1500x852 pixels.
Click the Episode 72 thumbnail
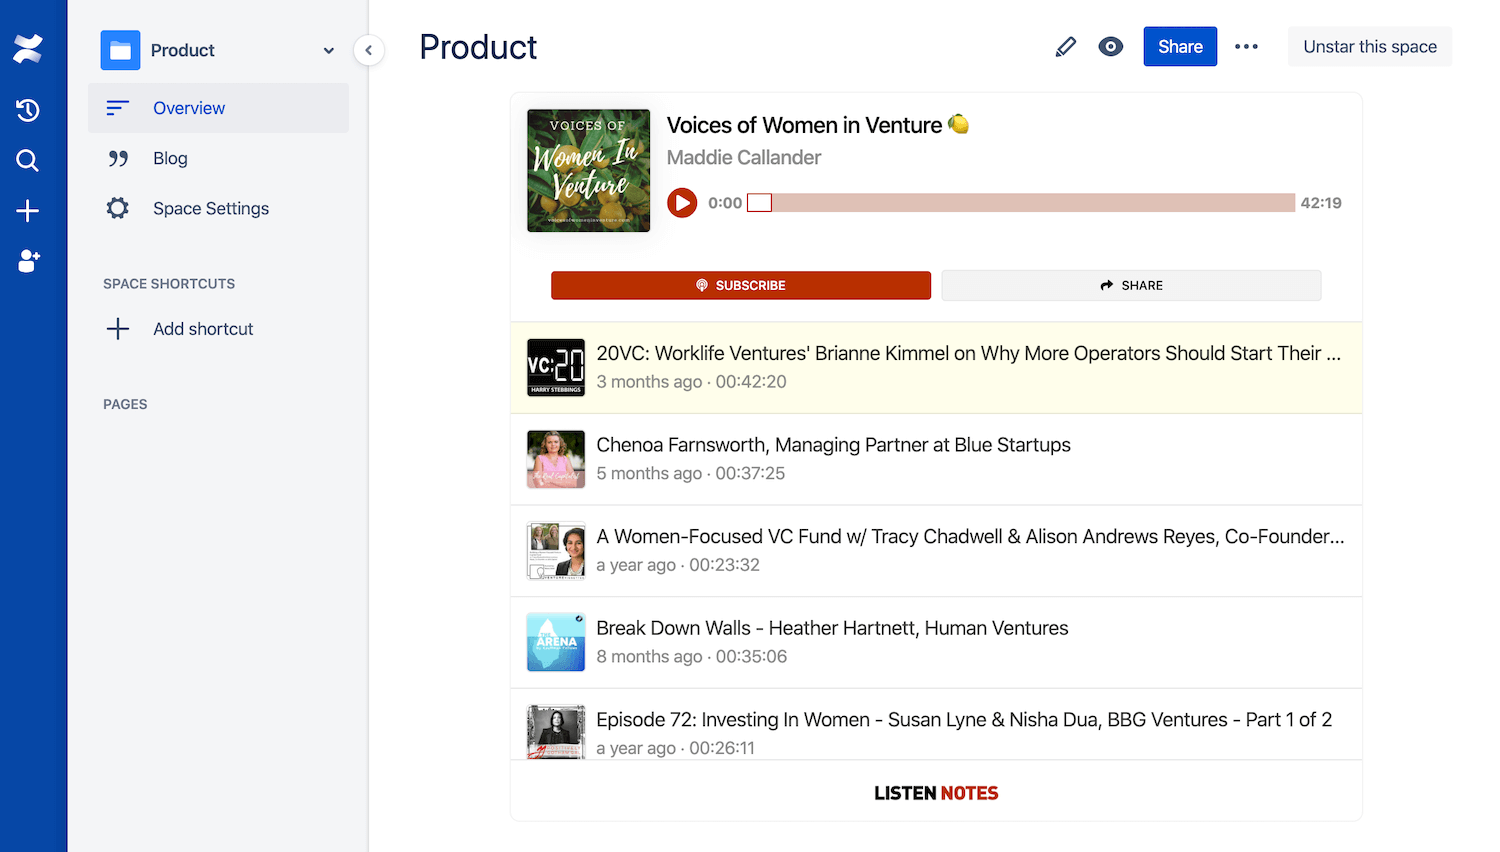point(556,732)
